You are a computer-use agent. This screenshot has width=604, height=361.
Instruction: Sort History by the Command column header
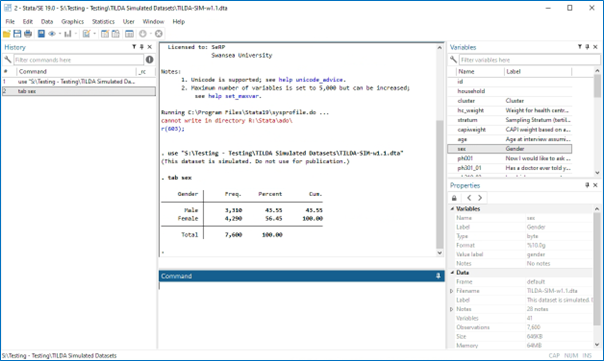(77, 71)
